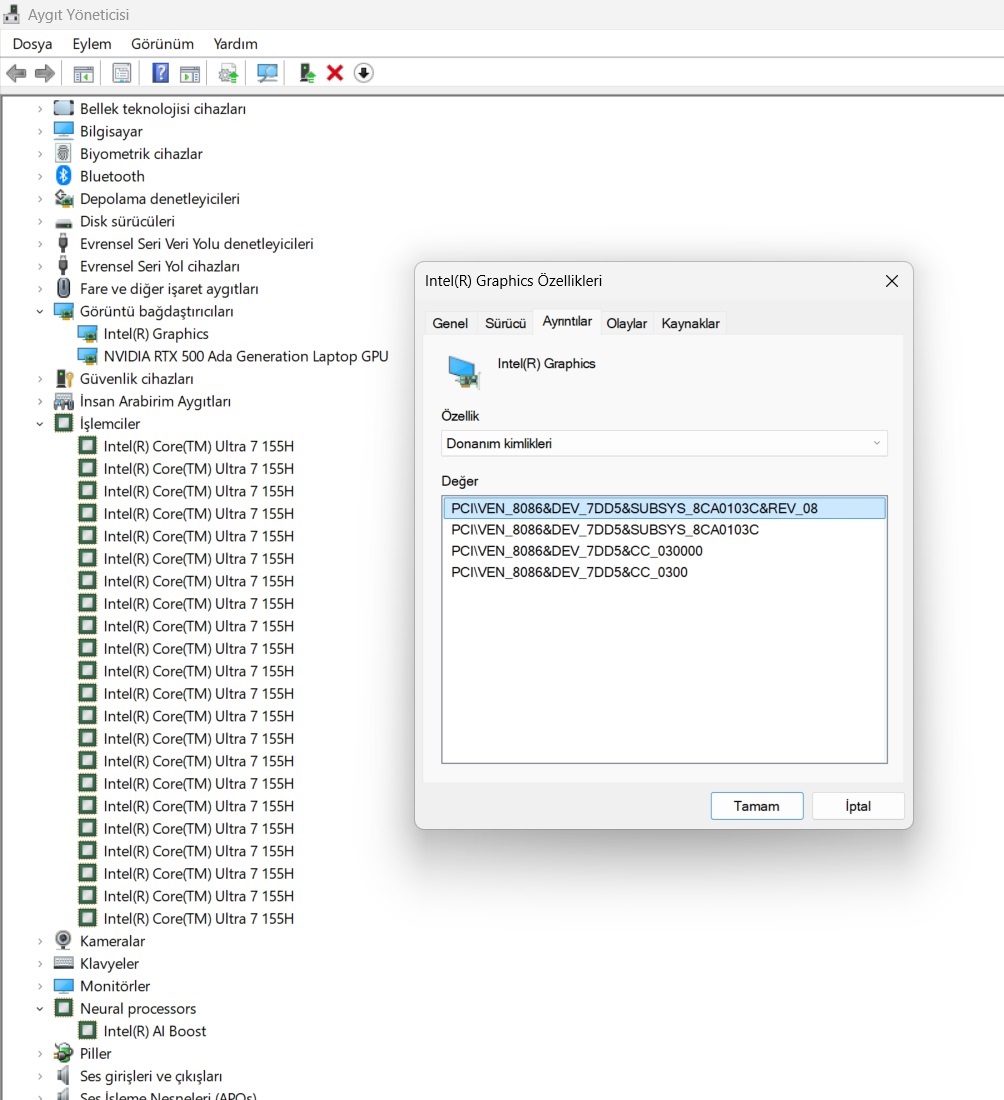Switch to the Genel tab

click(450, 323)
